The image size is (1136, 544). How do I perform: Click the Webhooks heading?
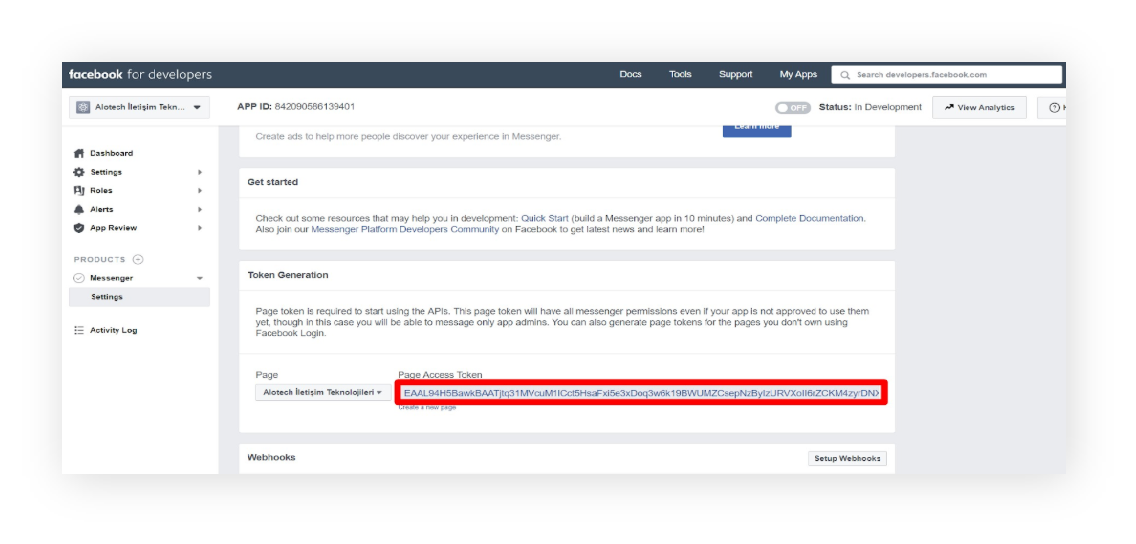coord(271,457)
